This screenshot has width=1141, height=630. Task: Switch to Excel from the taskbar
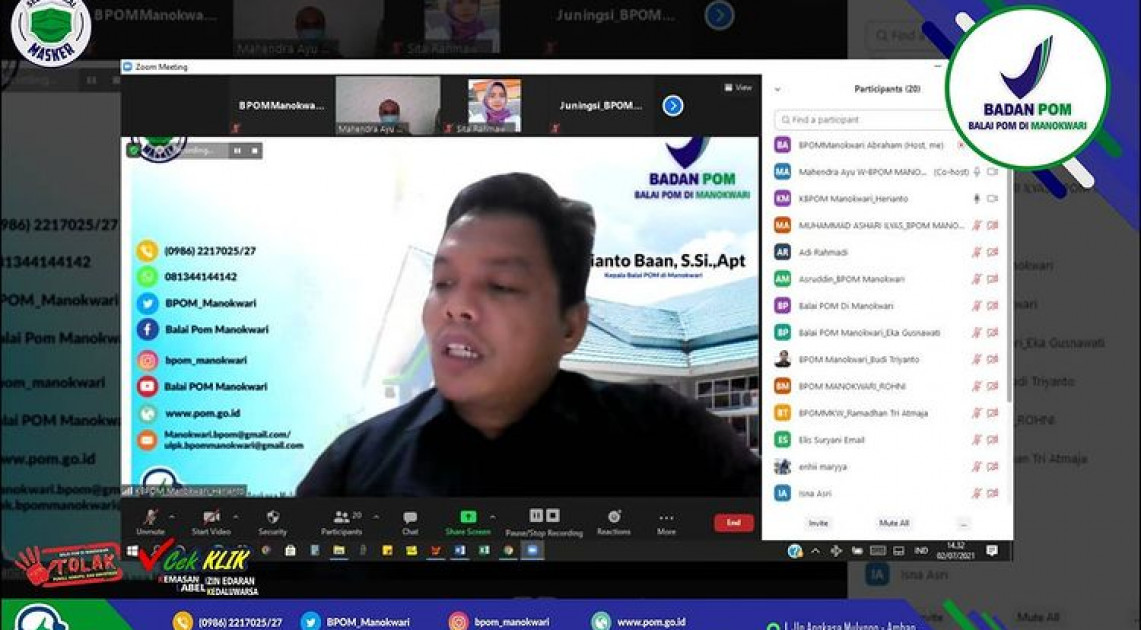[484, 551]
